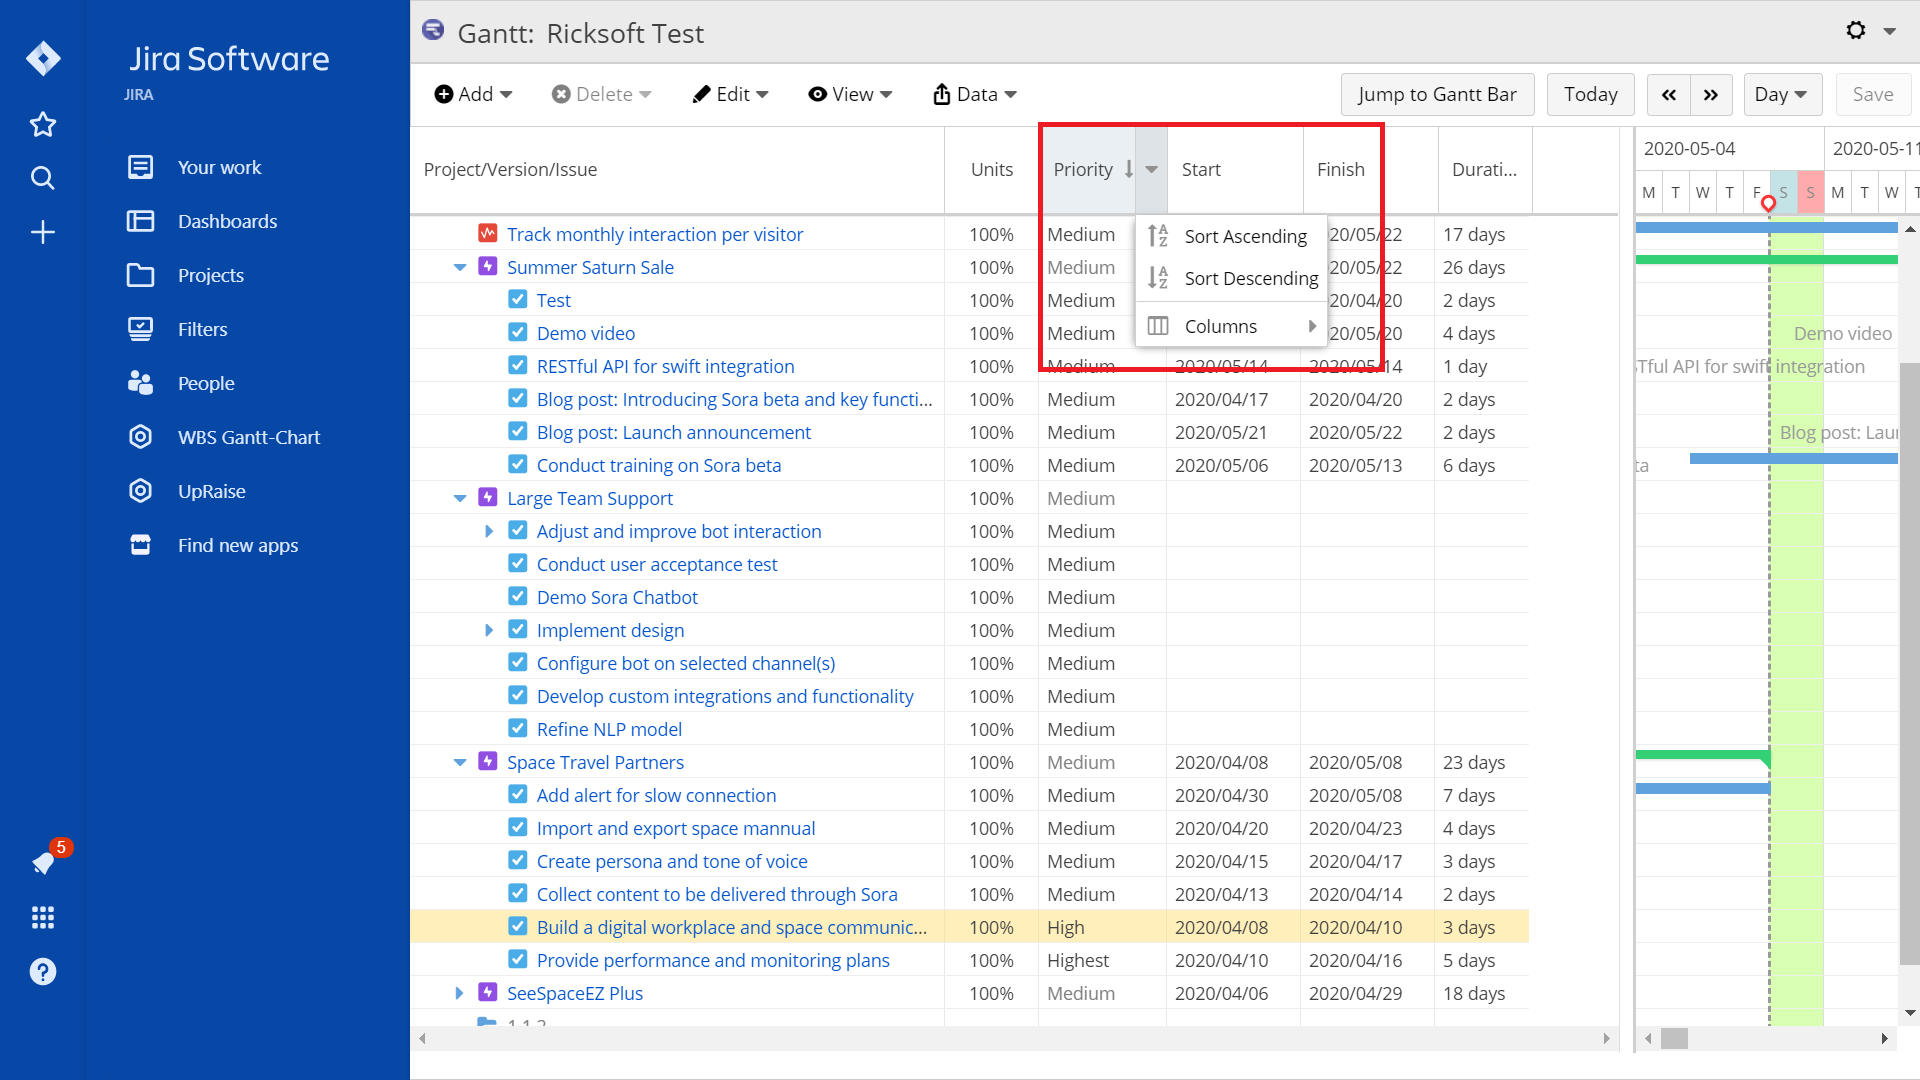
Task: Open the Data dropdown menu
Action: (975, 94)
